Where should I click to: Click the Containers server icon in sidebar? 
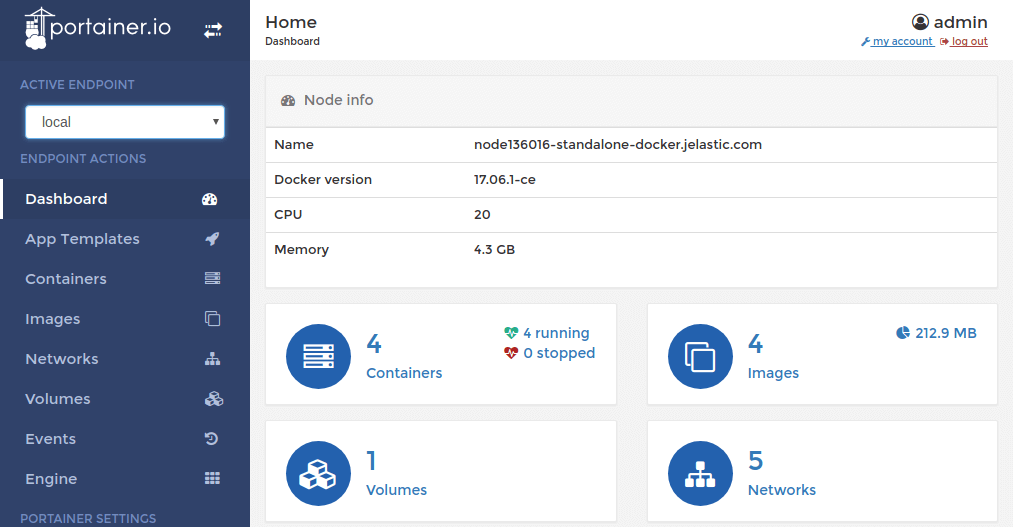click(x=212, y=279)
